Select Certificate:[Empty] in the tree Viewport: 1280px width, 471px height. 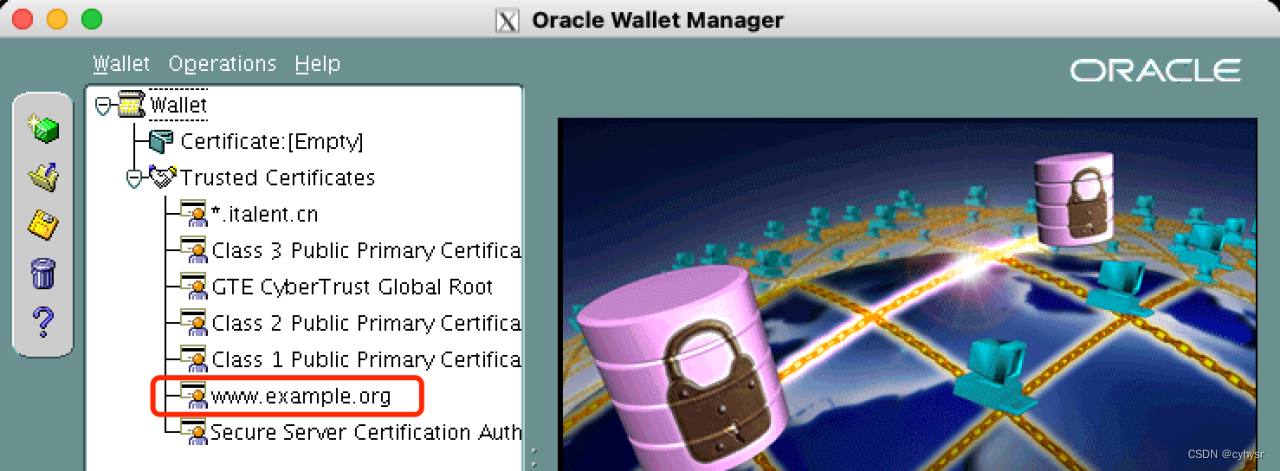(x=272, y=142)
